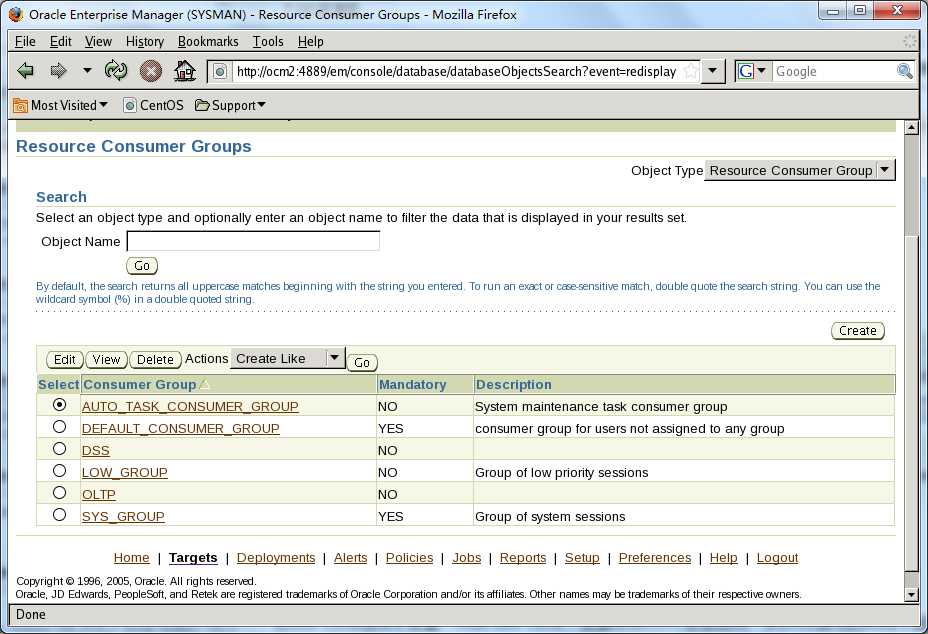928x634 pixels.
Task: Open the Support bookmarks folder
Action: 230,105
